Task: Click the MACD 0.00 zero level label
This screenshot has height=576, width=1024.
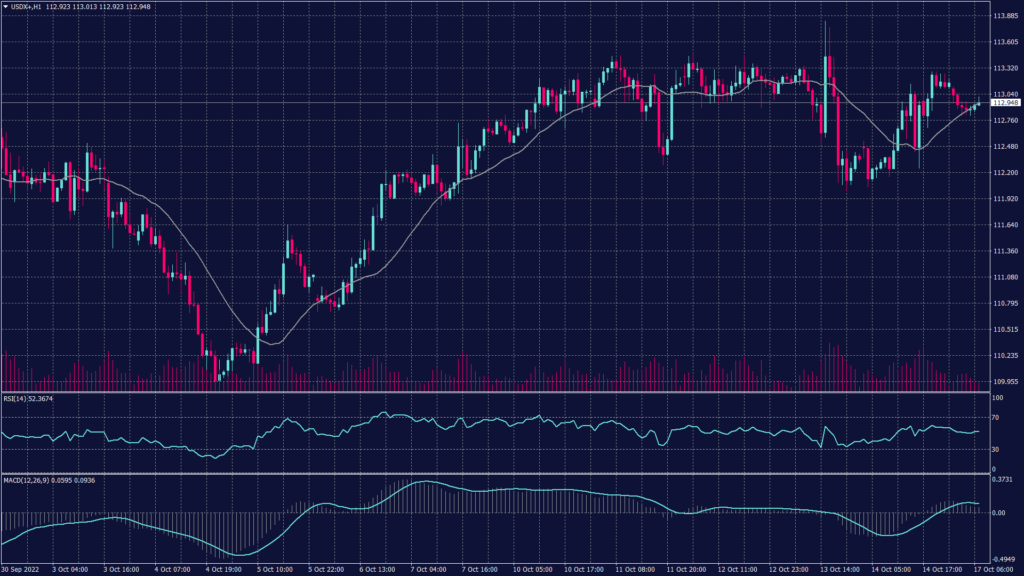Action: [x=998, y=513]
